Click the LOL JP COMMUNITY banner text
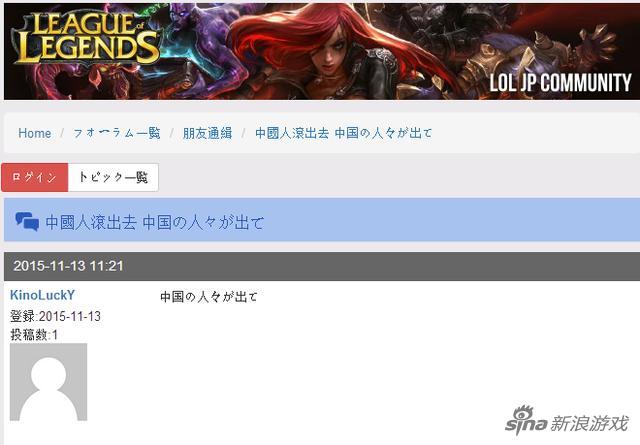640x445 pixels. point(560,83)
